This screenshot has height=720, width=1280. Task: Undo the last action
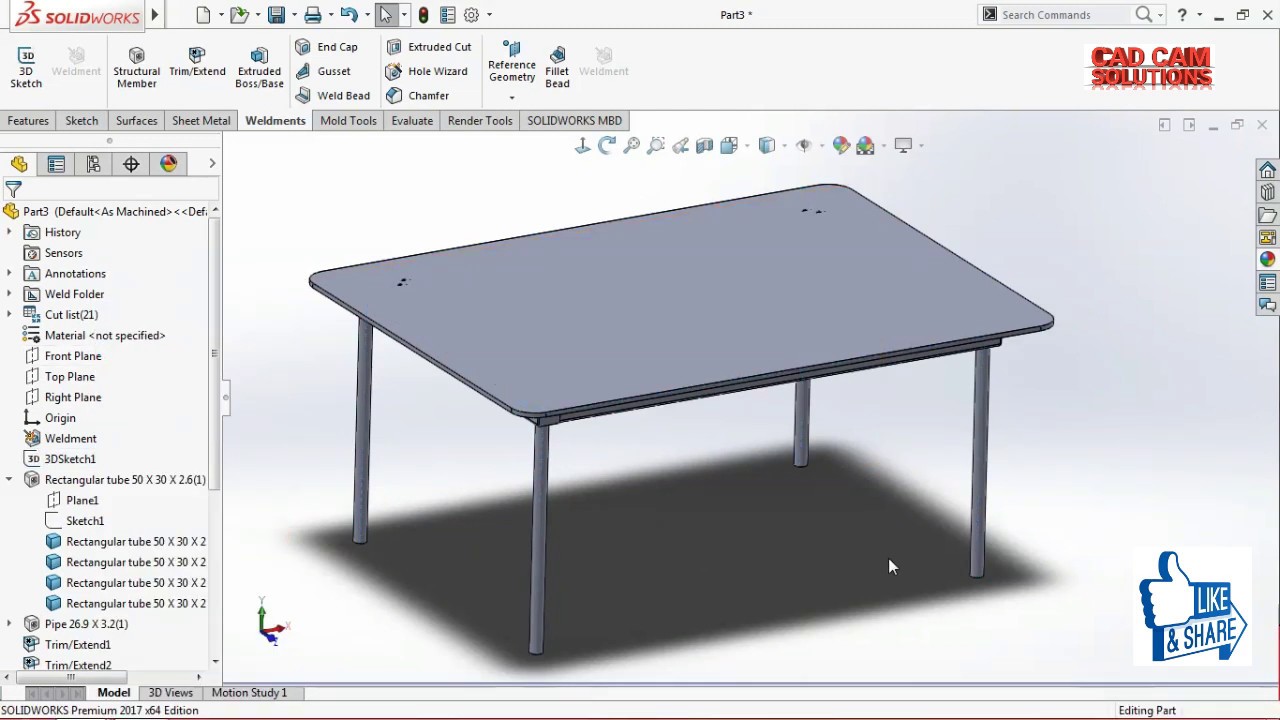click(348, 15)
